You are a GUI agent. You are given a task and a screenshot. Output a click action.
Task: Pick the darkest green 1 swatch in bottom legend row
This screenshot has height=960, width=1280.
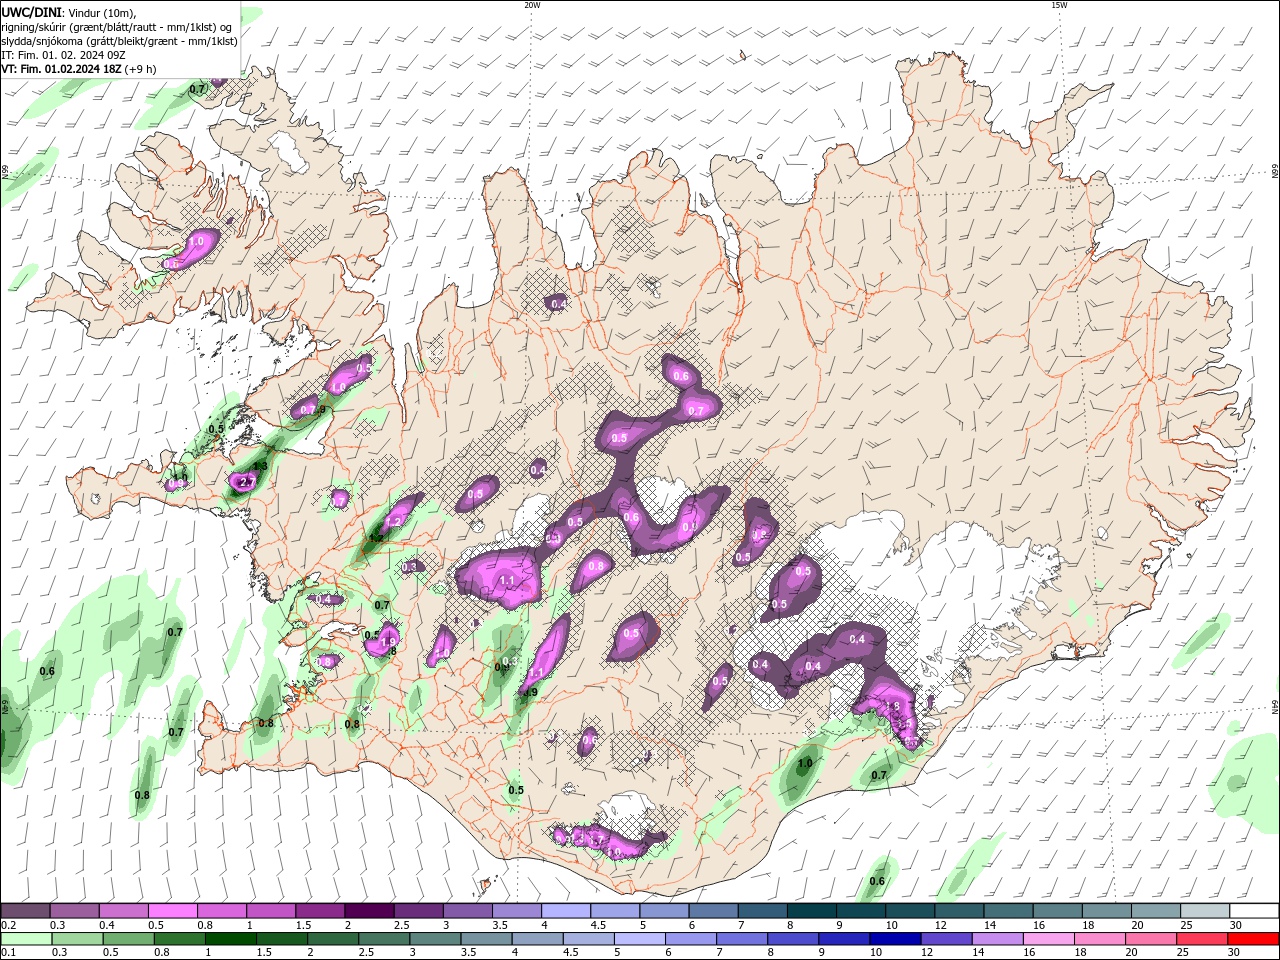[x=231, y=939]
